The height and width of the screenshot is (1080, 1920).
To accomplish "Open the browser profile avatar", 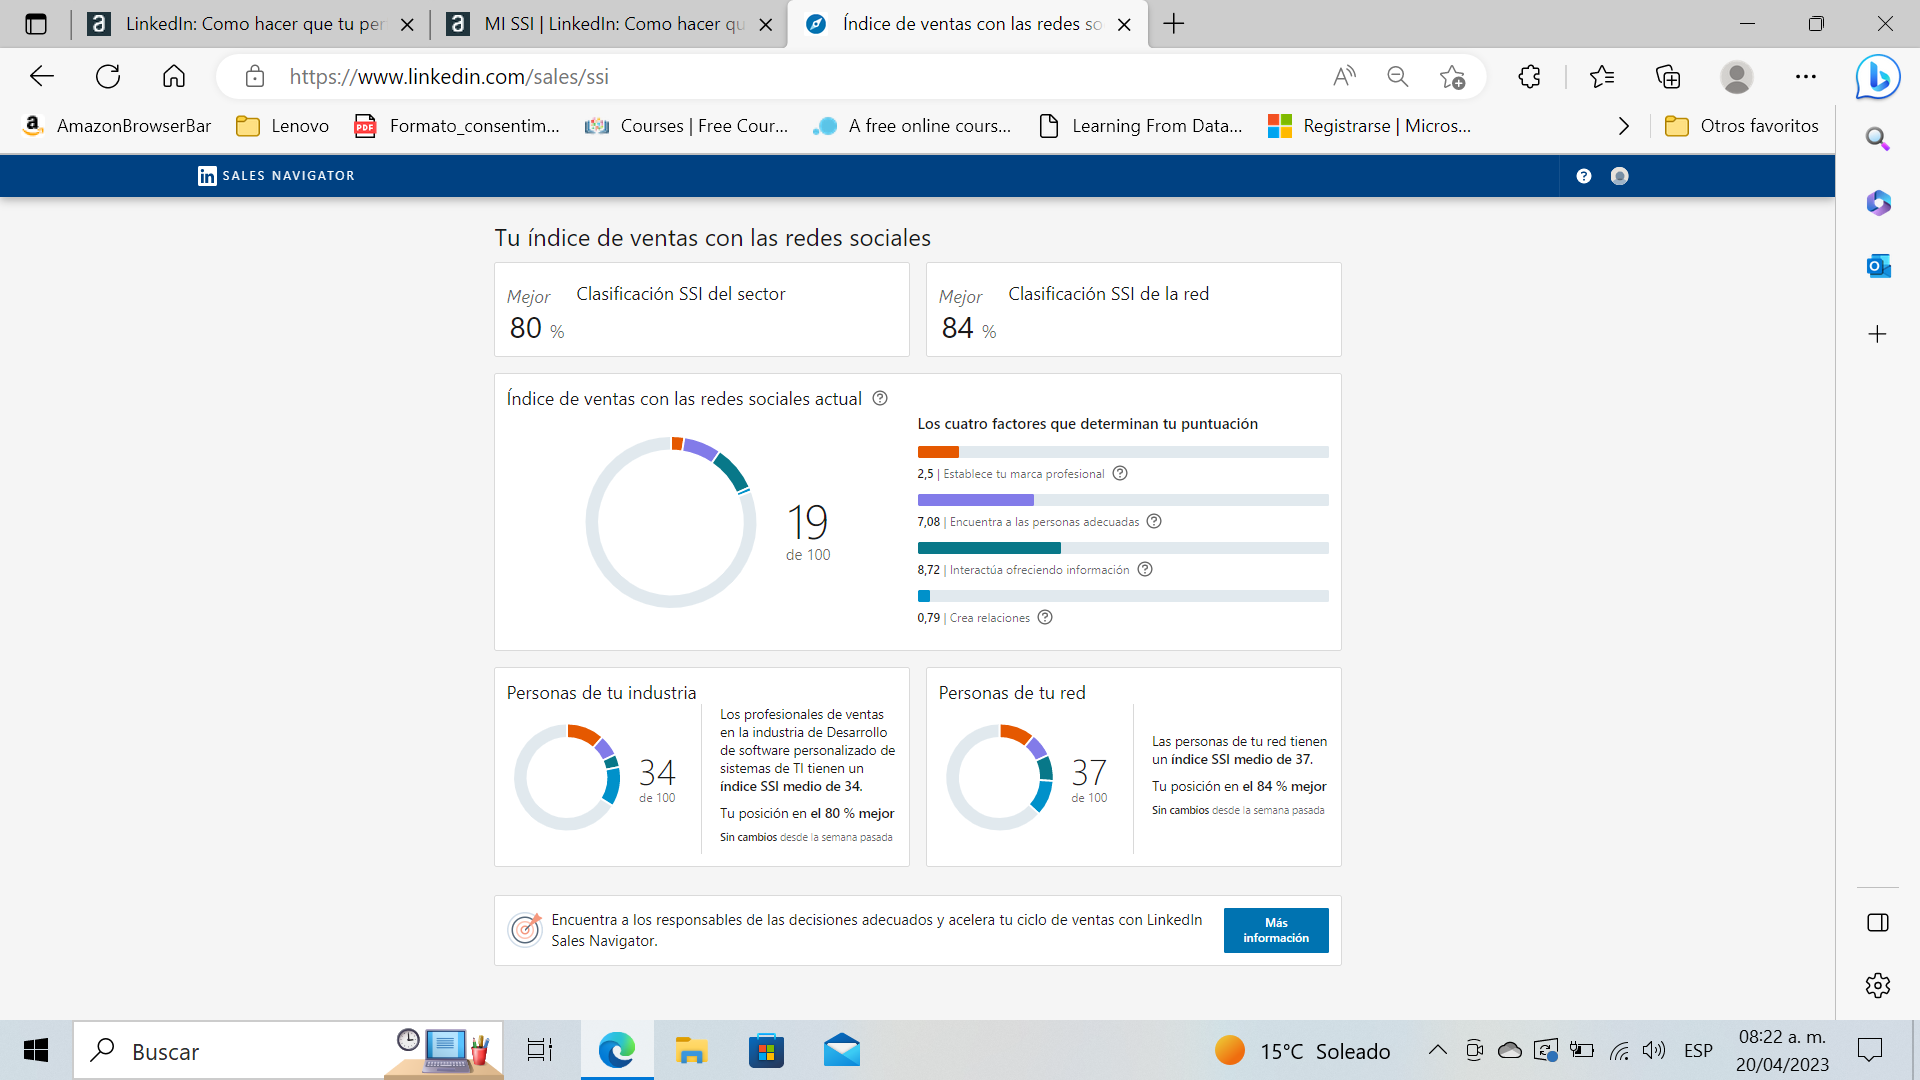I will point(1737,76).
